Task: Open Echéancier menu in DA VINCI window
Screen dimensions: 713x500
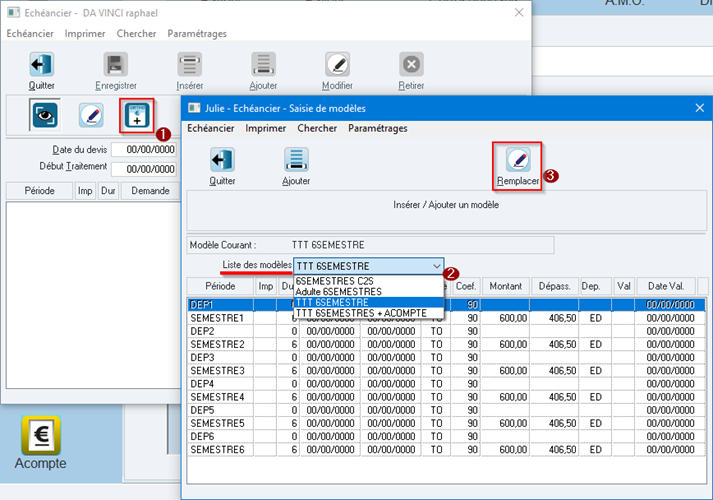Action: 30,34
